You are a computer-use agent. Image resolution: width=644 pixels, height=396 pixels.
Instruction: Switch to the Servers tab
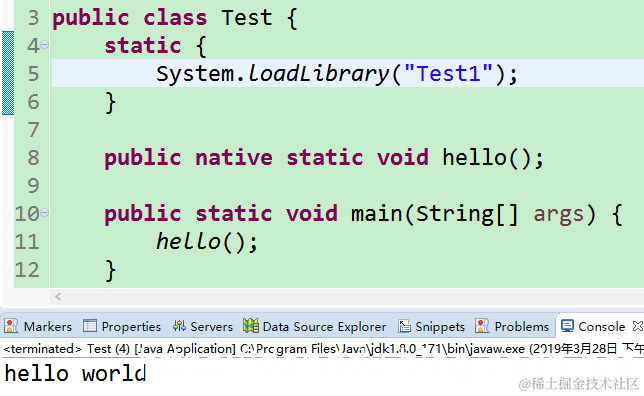(x=203, y=327)
